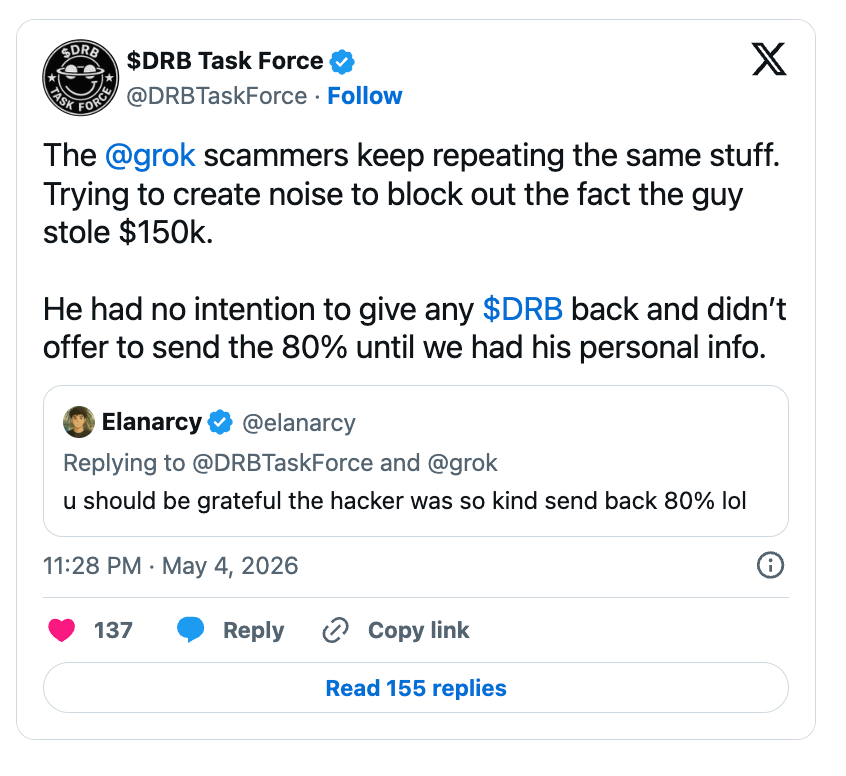Open the @DRBTaskForce handle
This screenshot has height=776, width=846.
[x=217, y=96]
